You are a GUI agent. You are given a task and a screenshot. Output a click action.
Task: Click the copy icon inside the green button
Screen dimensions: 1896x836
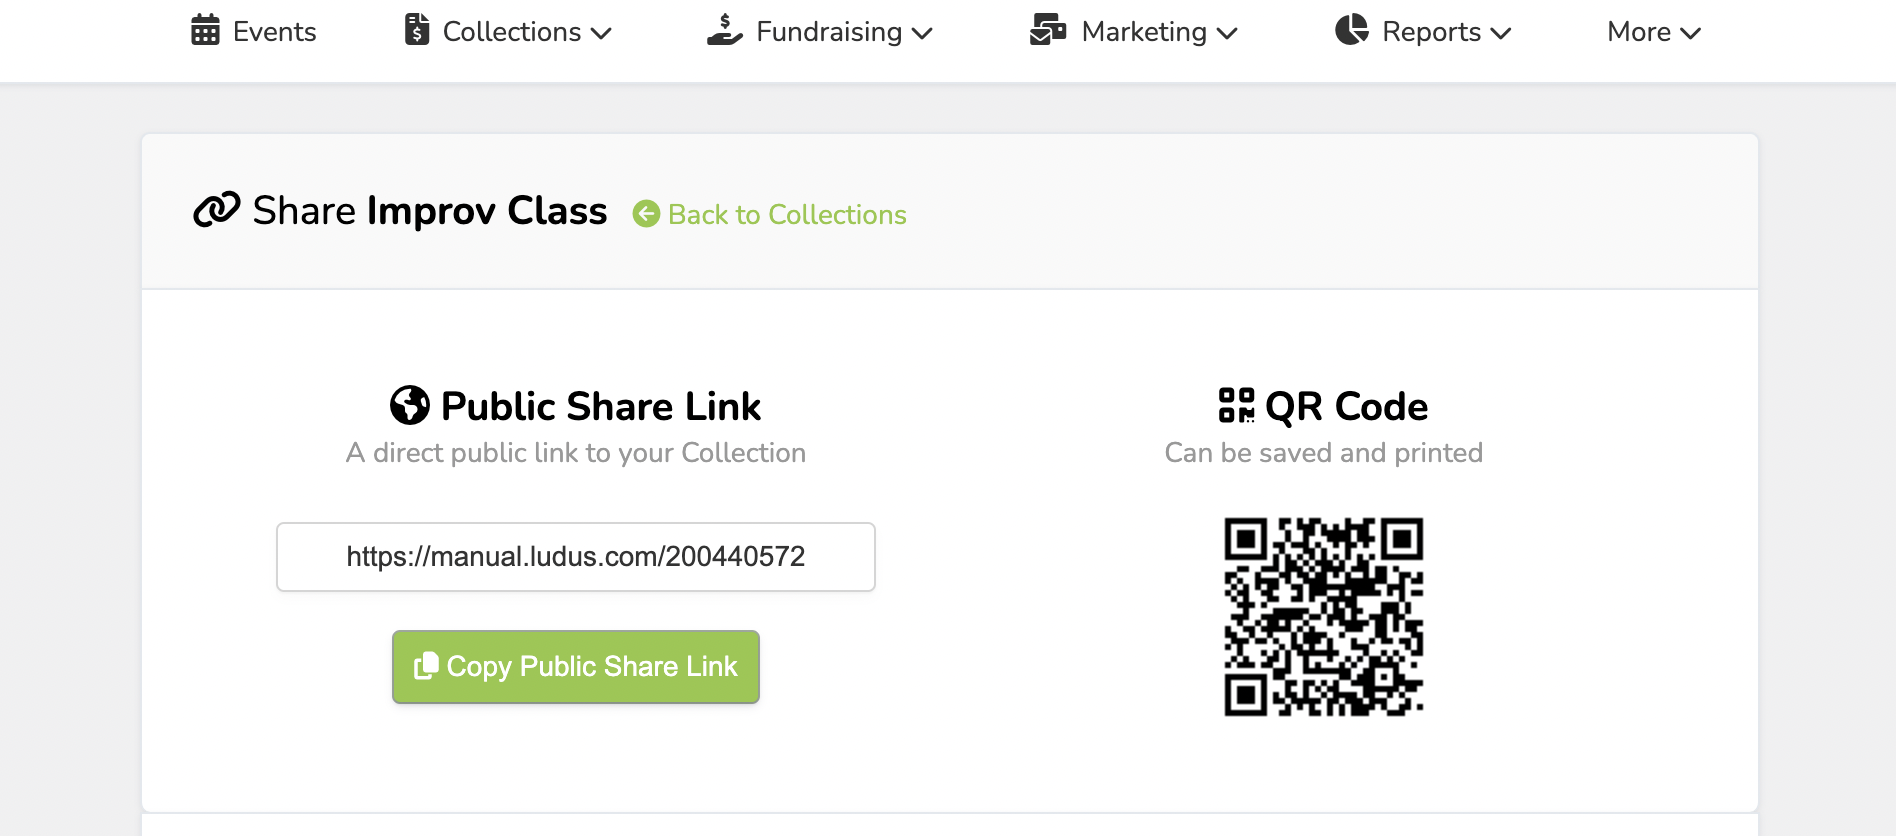tap(424, 666)
